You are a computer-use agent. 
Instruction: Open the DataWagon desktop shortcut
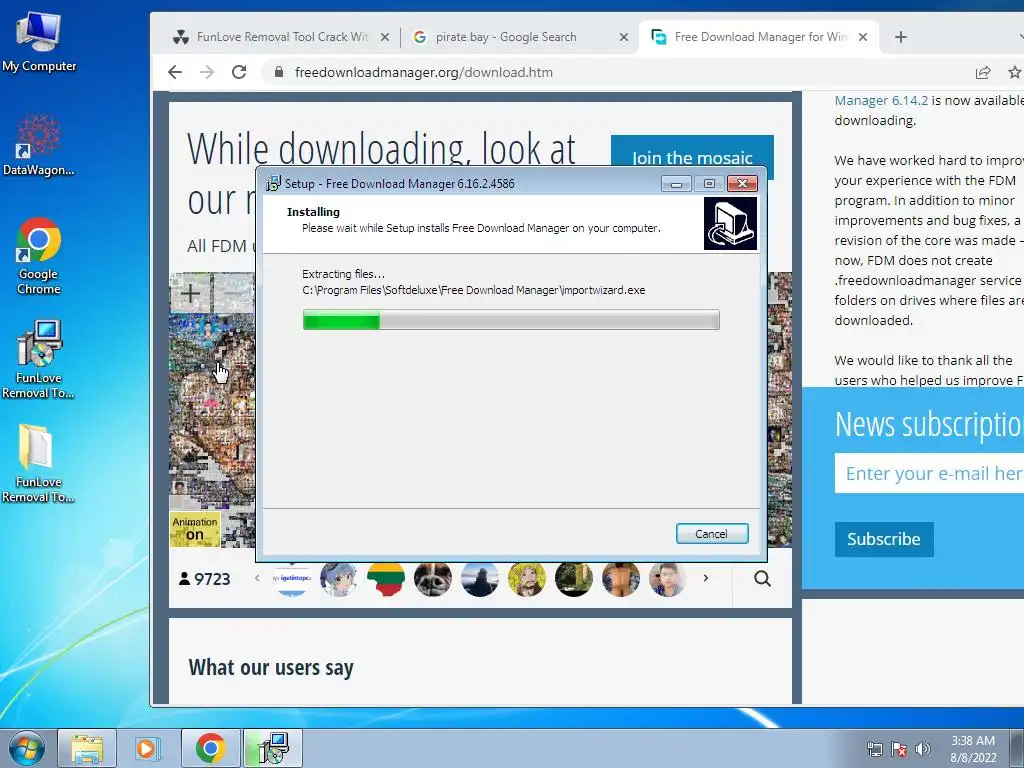coord(39,145)
